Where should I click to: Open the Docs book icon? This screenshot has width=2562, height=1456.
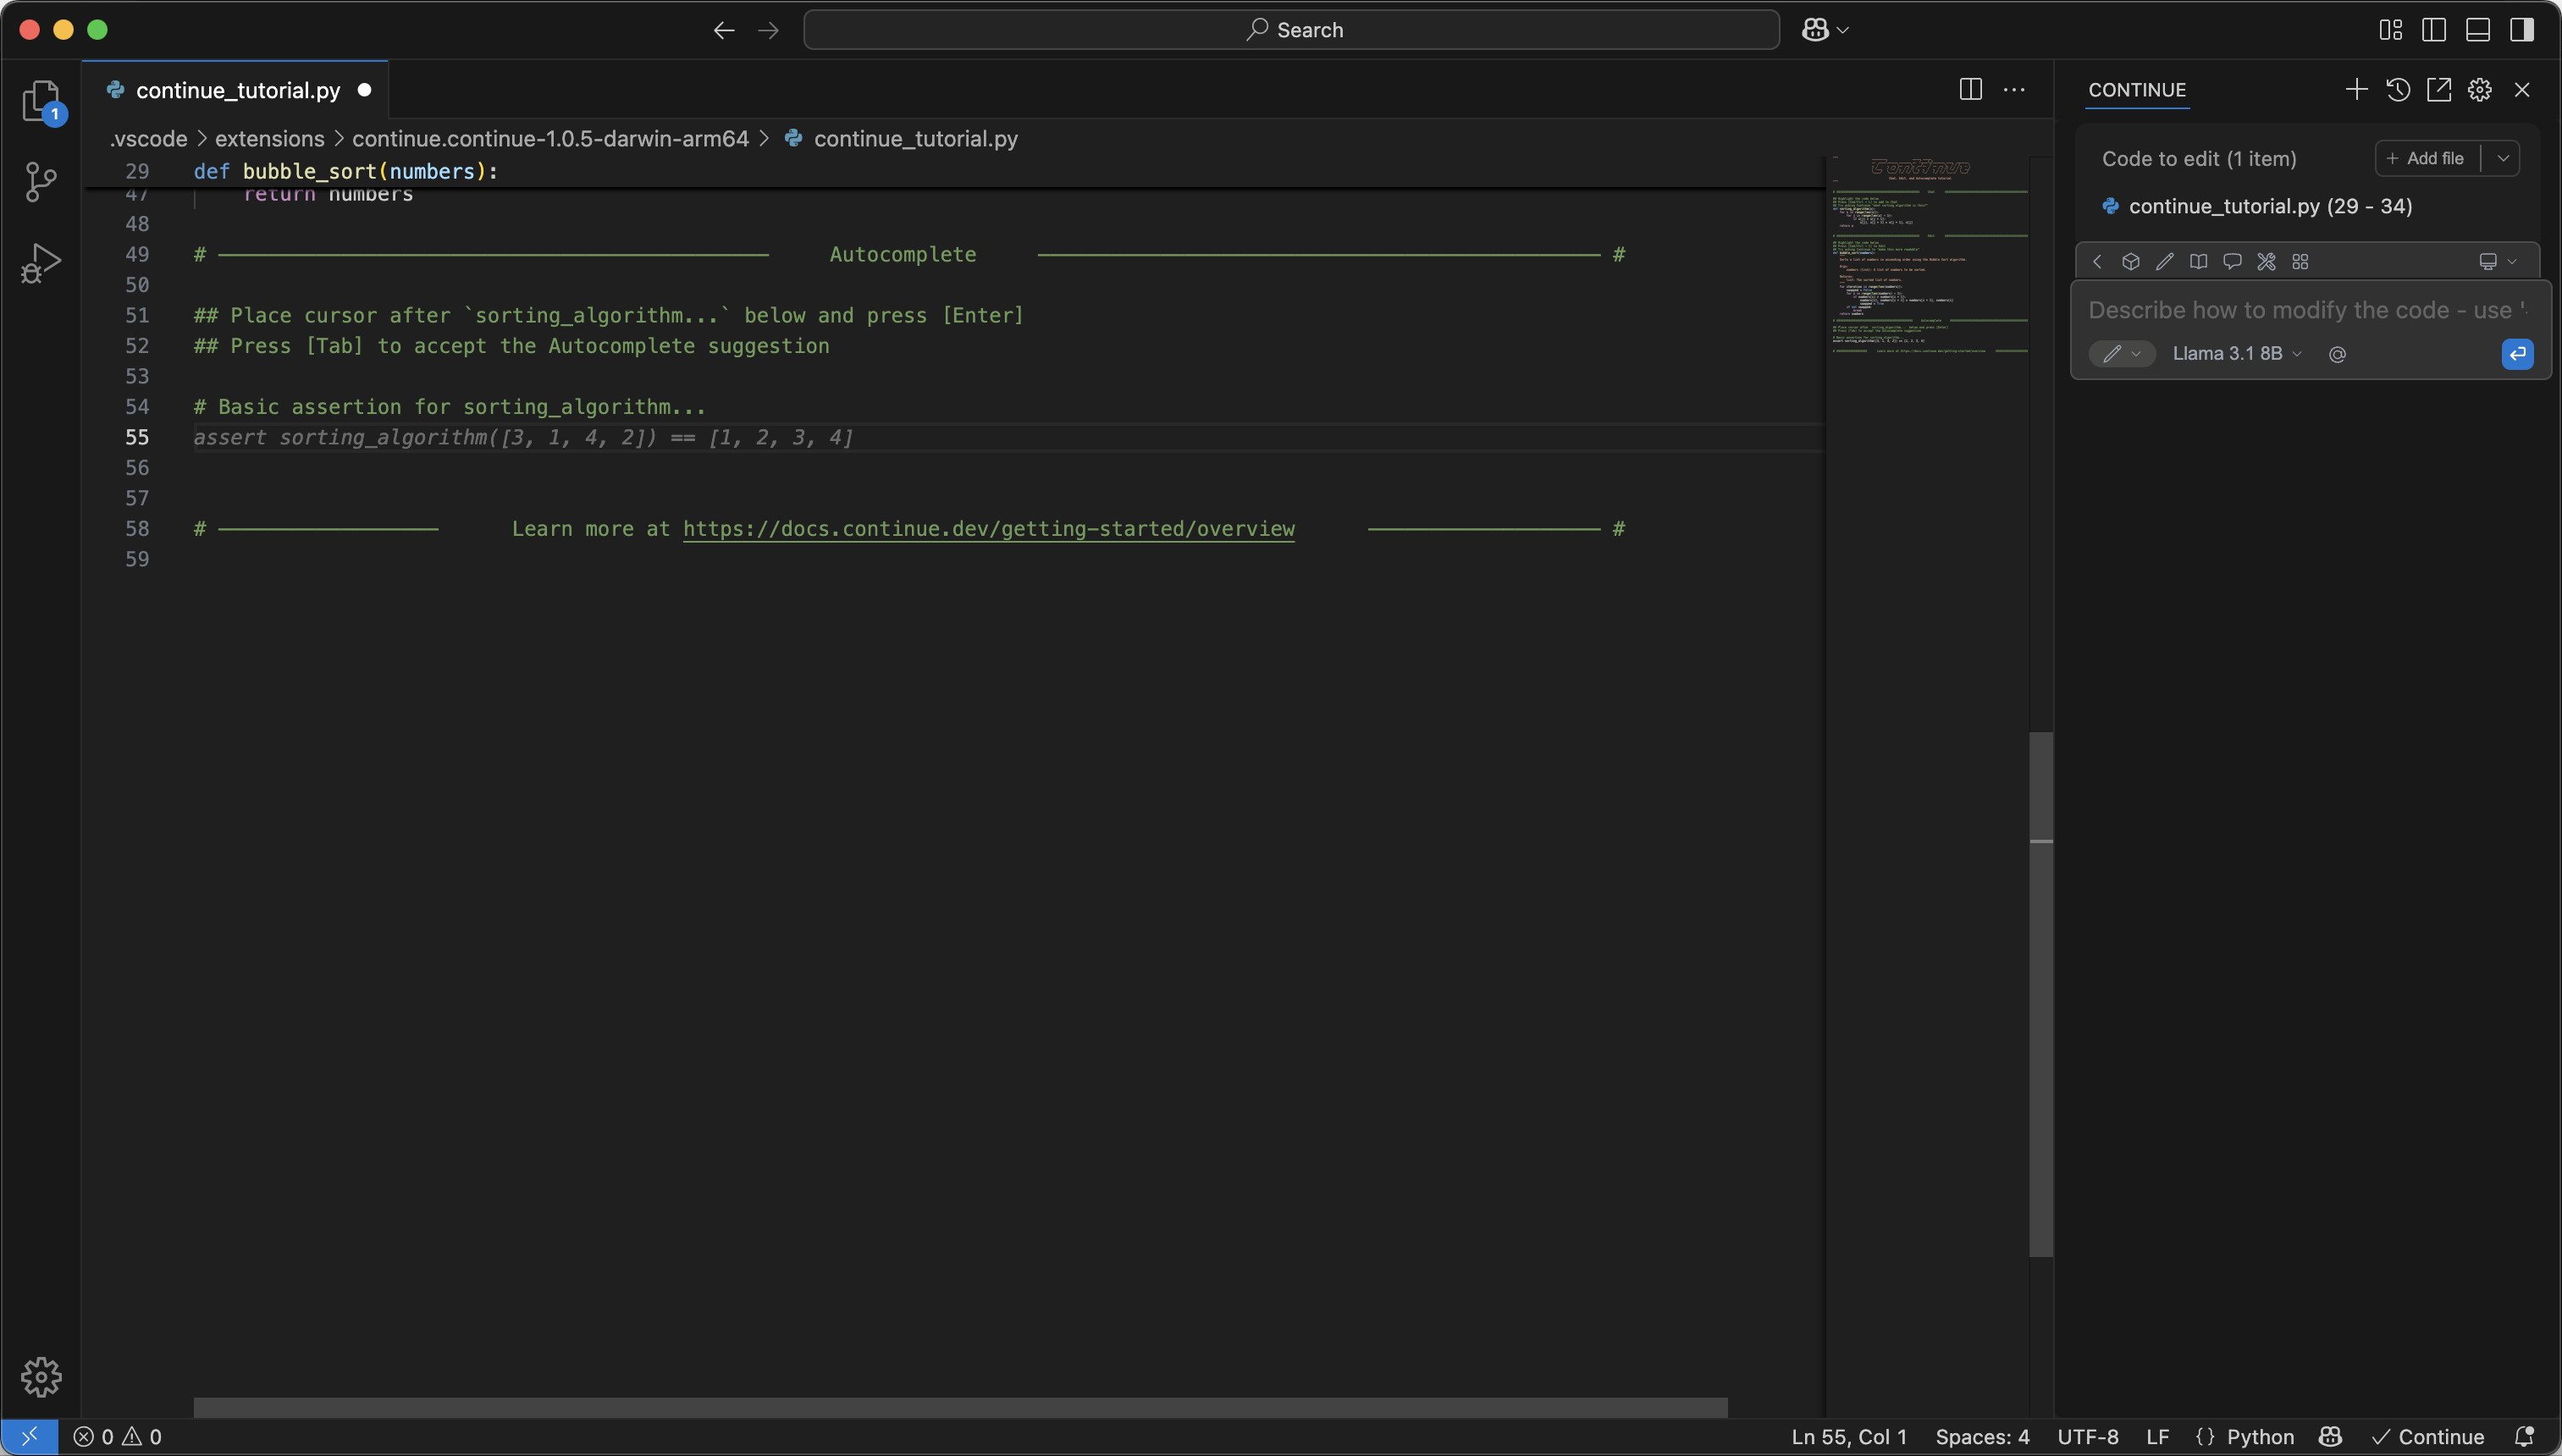(2198, 262)
